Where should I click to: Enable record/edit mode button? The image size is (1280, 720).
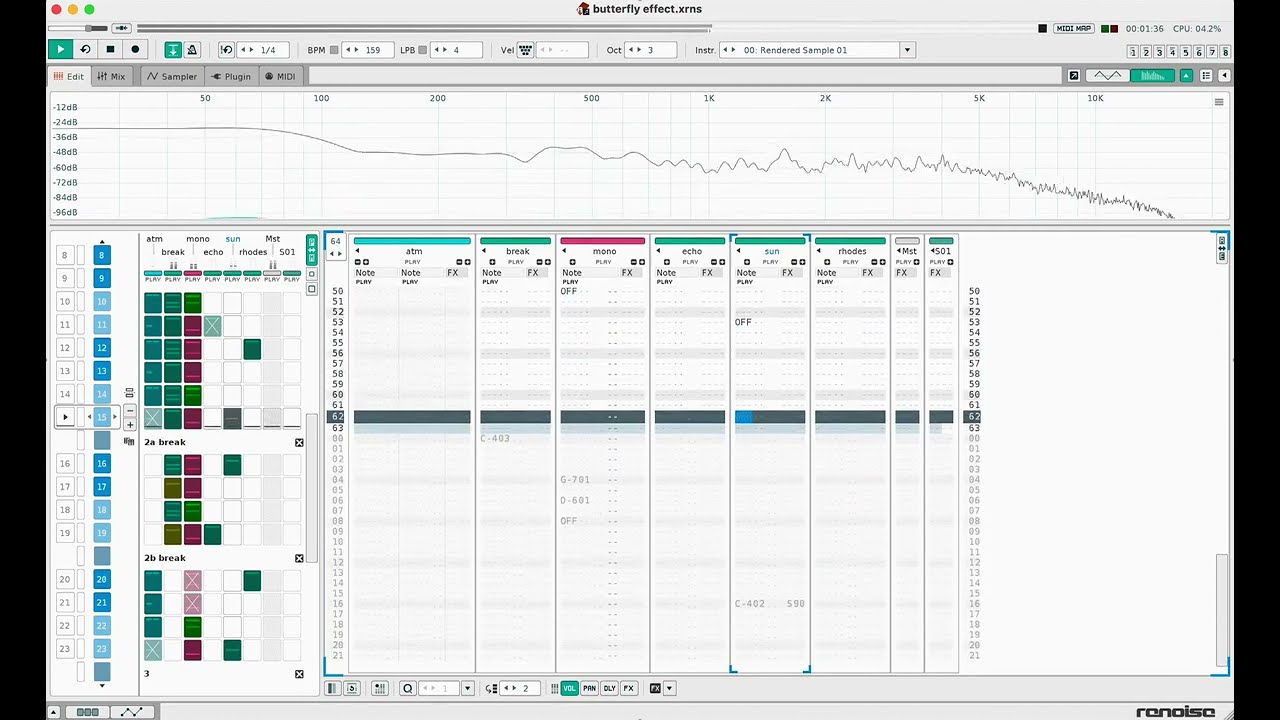point(135,49)
